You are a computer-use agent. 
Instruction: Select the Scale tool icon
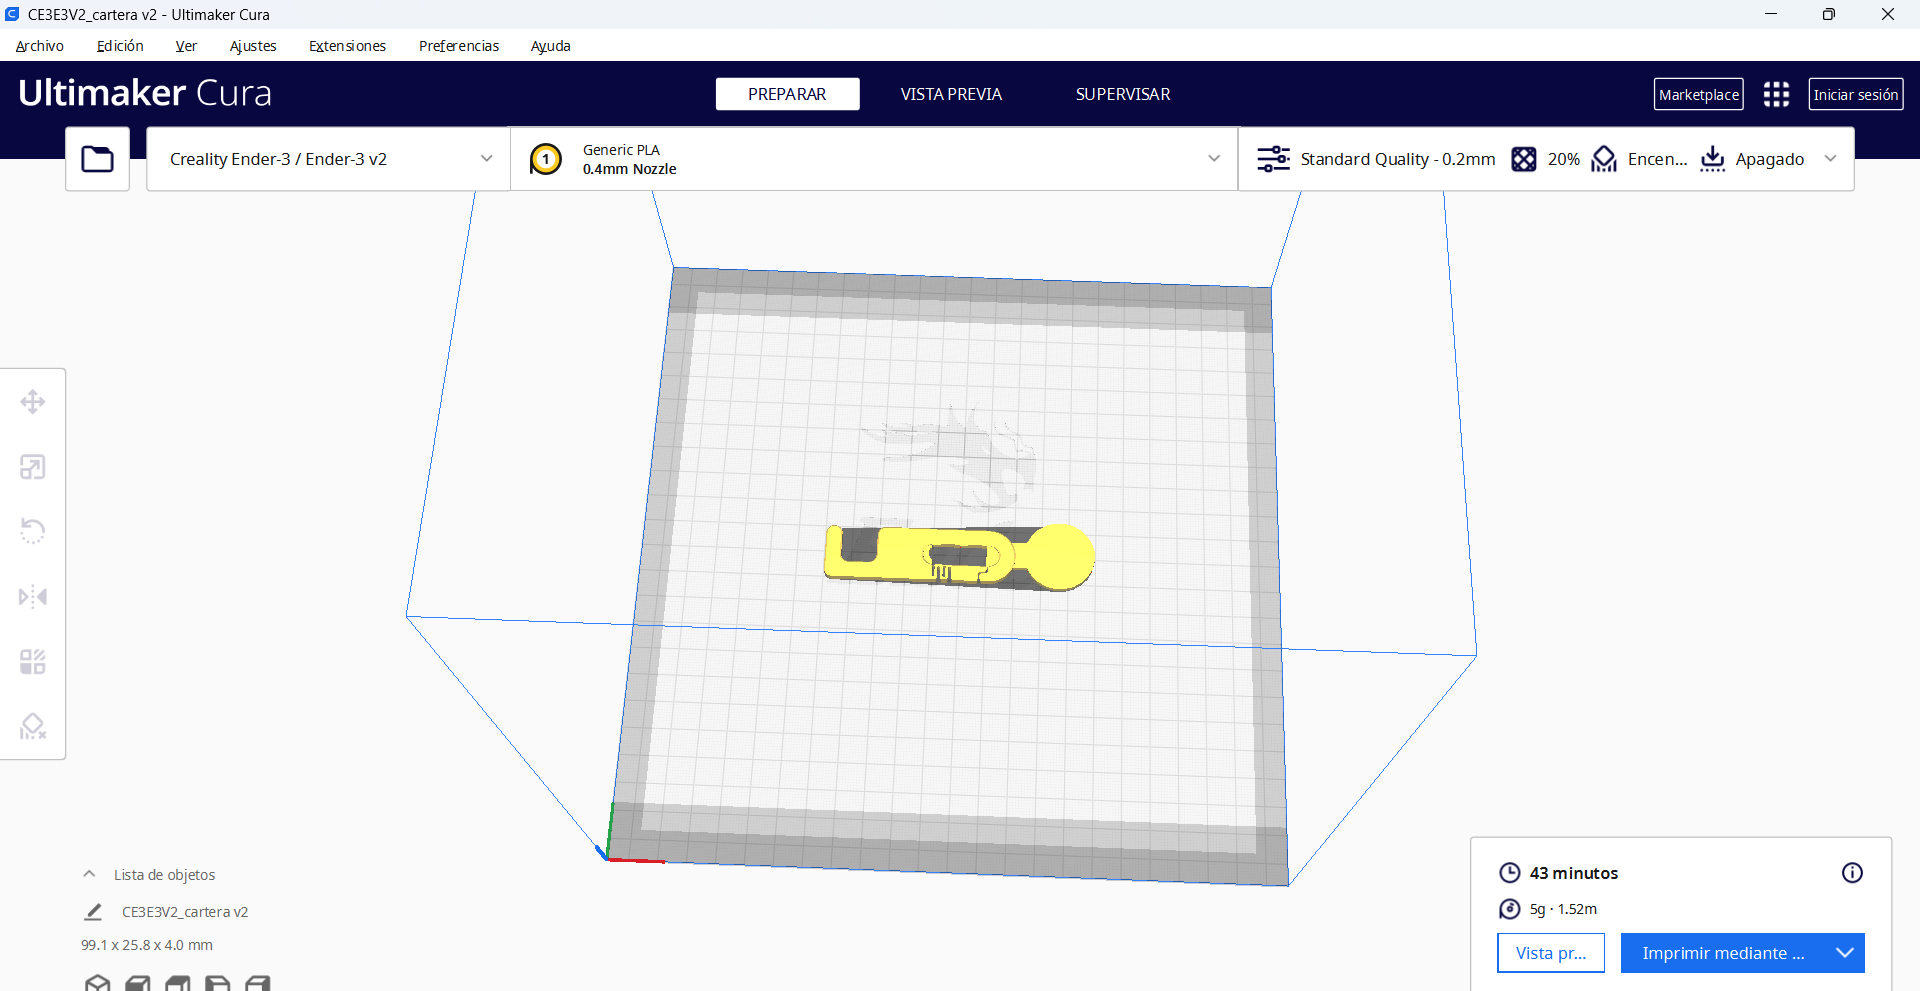[x=33, y=467]
